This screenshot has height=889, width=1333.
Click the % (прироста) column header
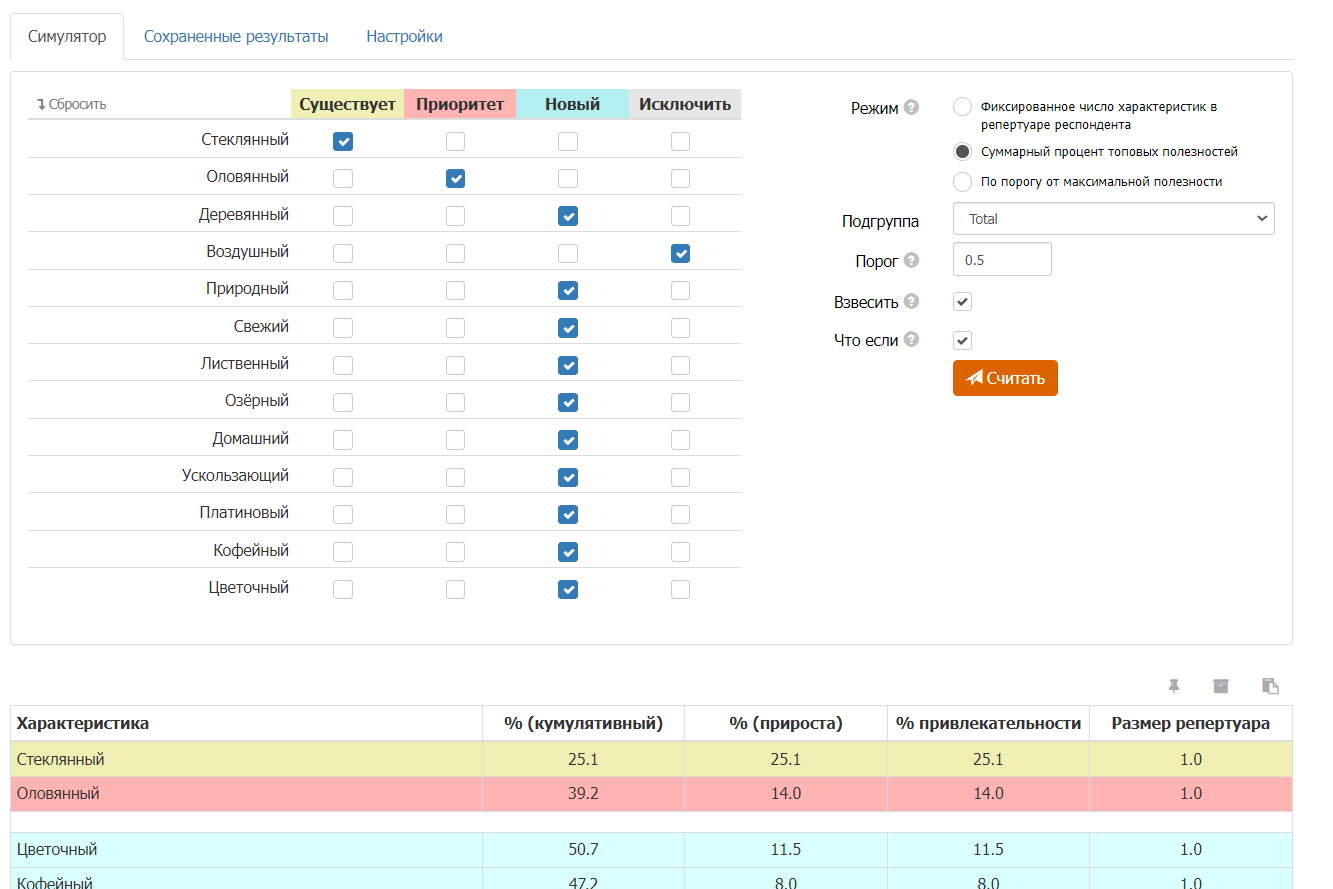(786, 723)
